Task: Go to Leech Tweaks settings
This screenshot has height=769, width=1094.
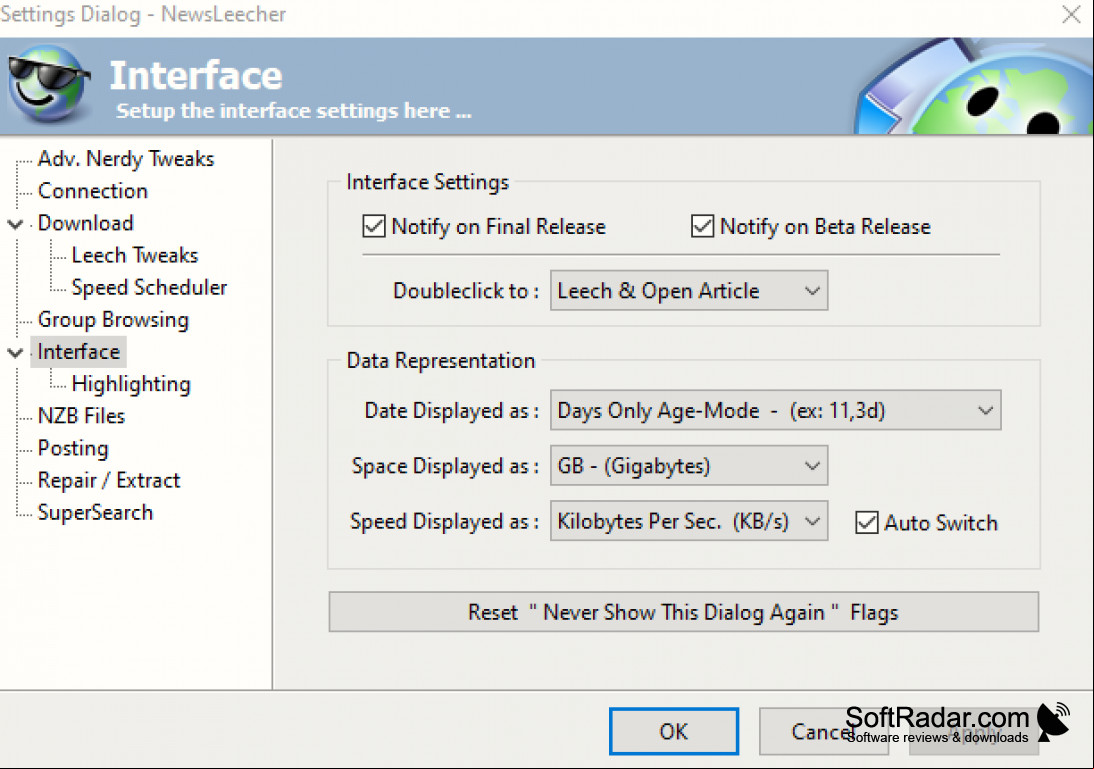Action: tap(135, 255)
